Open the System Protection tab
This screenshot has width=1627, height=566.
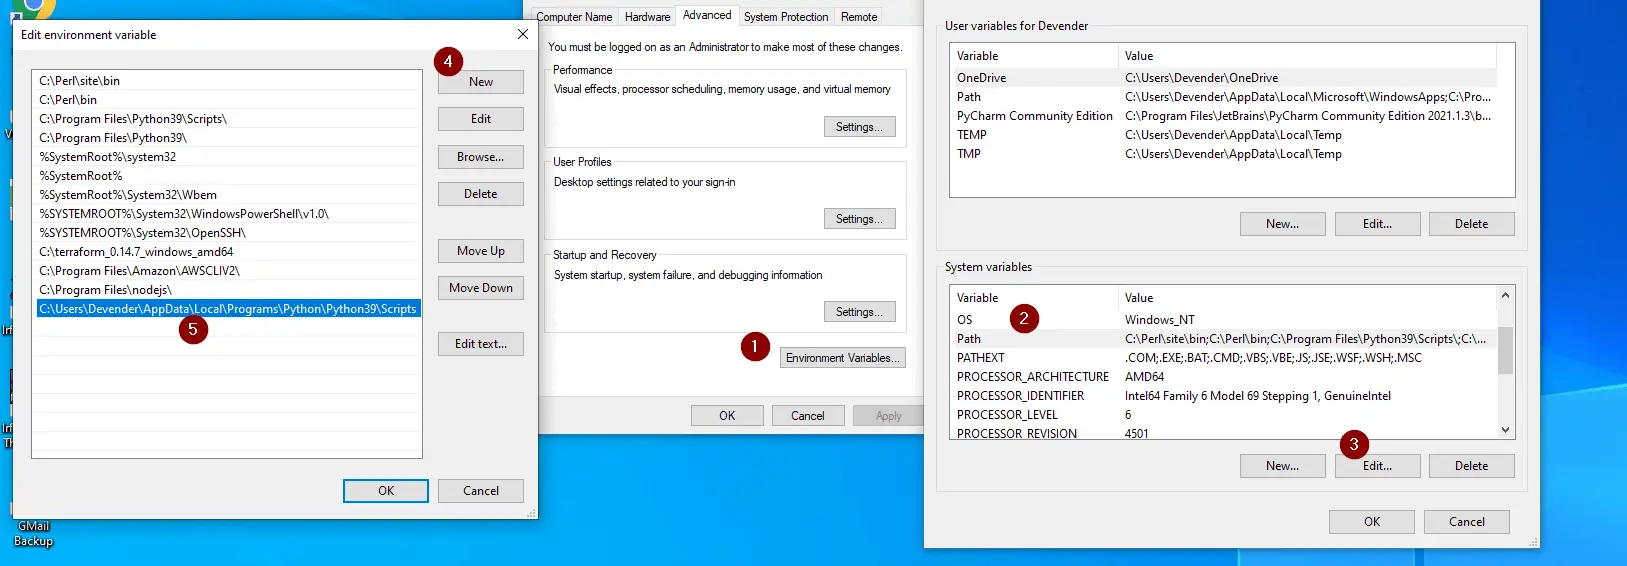pos(785,17)
